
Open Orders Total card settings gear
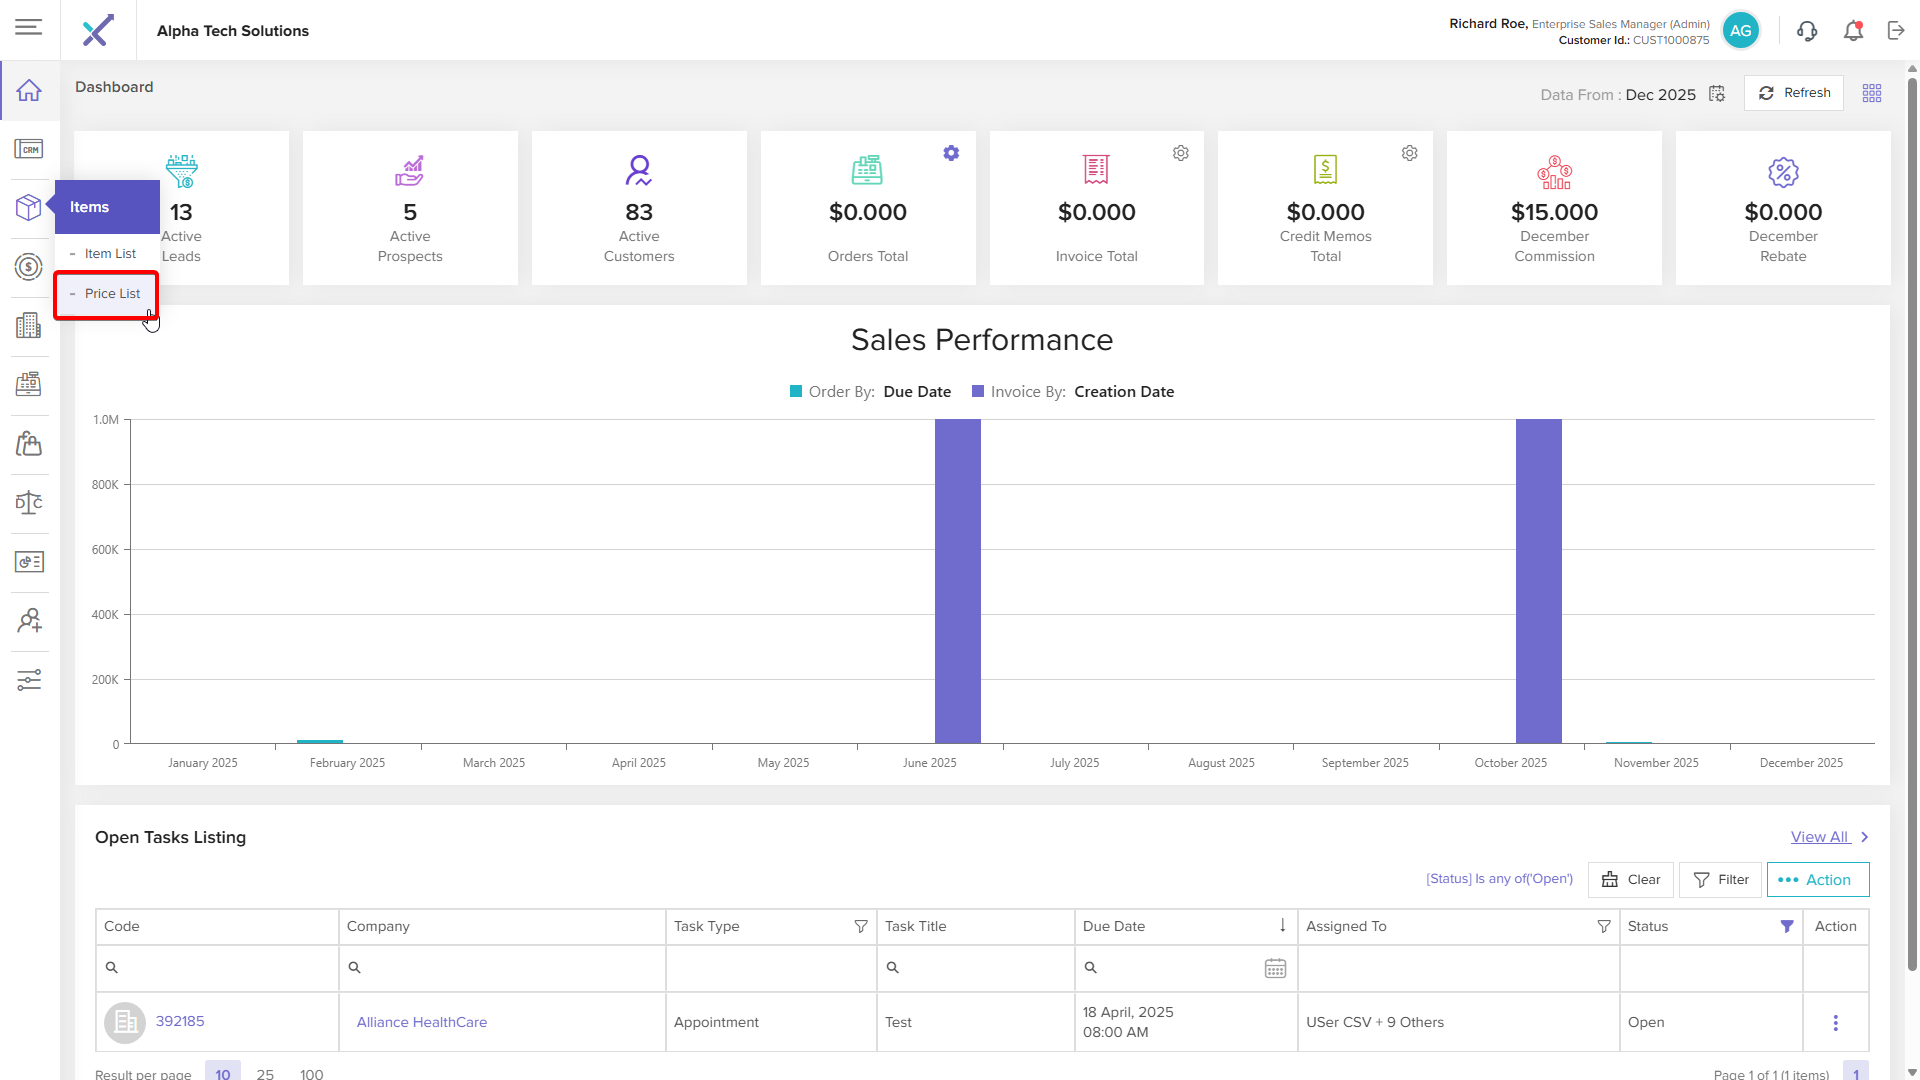pyautogui.click(x=951, y=153)
